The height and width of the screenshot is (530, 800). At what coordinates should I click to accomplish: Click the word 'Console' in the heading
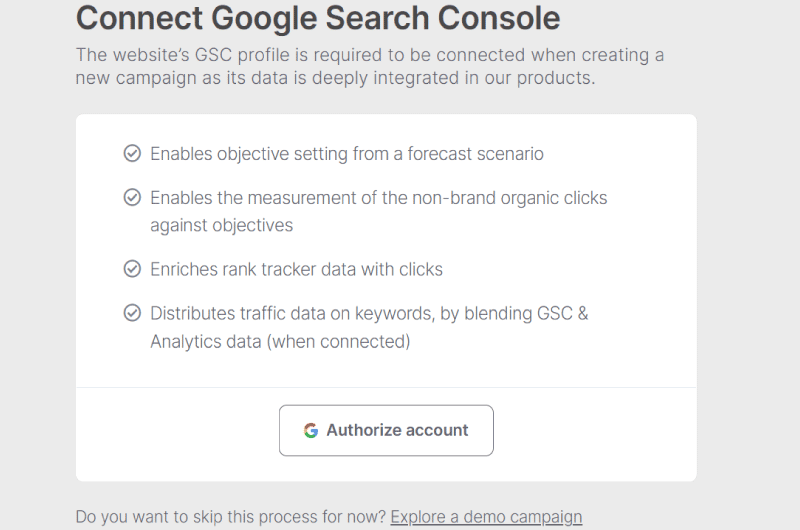click(x=499, y=18)
